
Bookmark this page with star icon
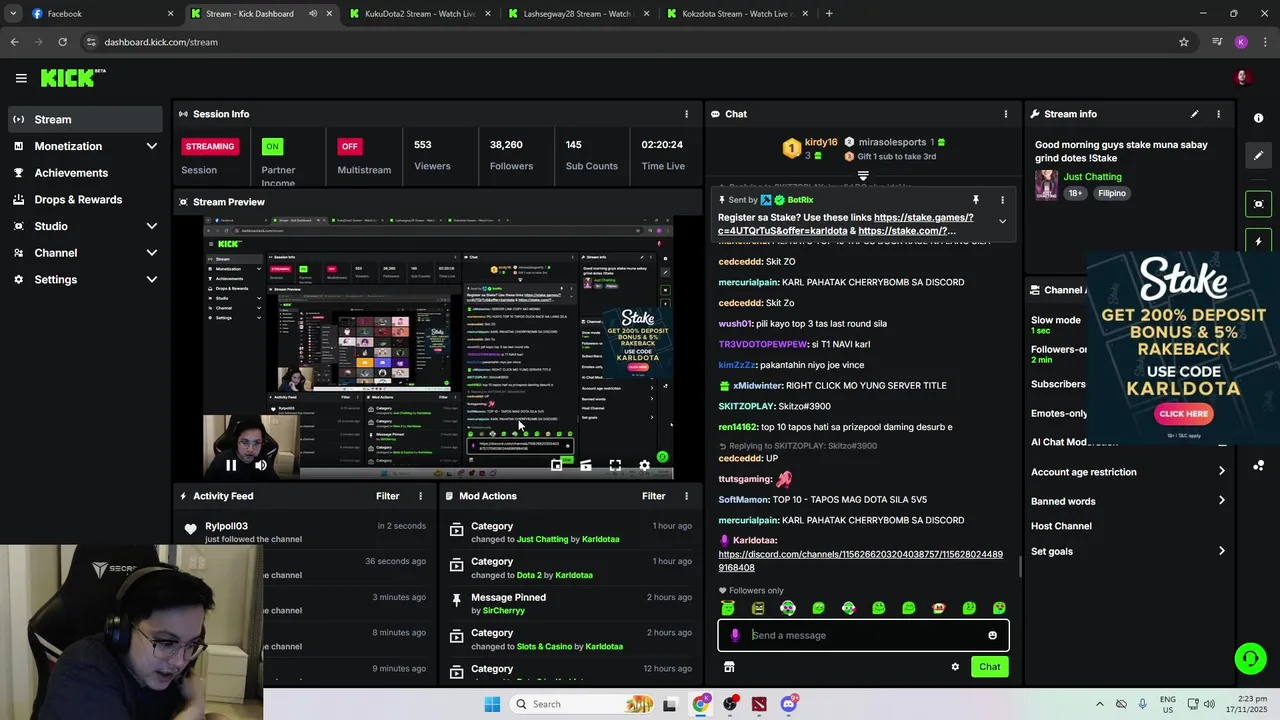[x=1184, y=42]
